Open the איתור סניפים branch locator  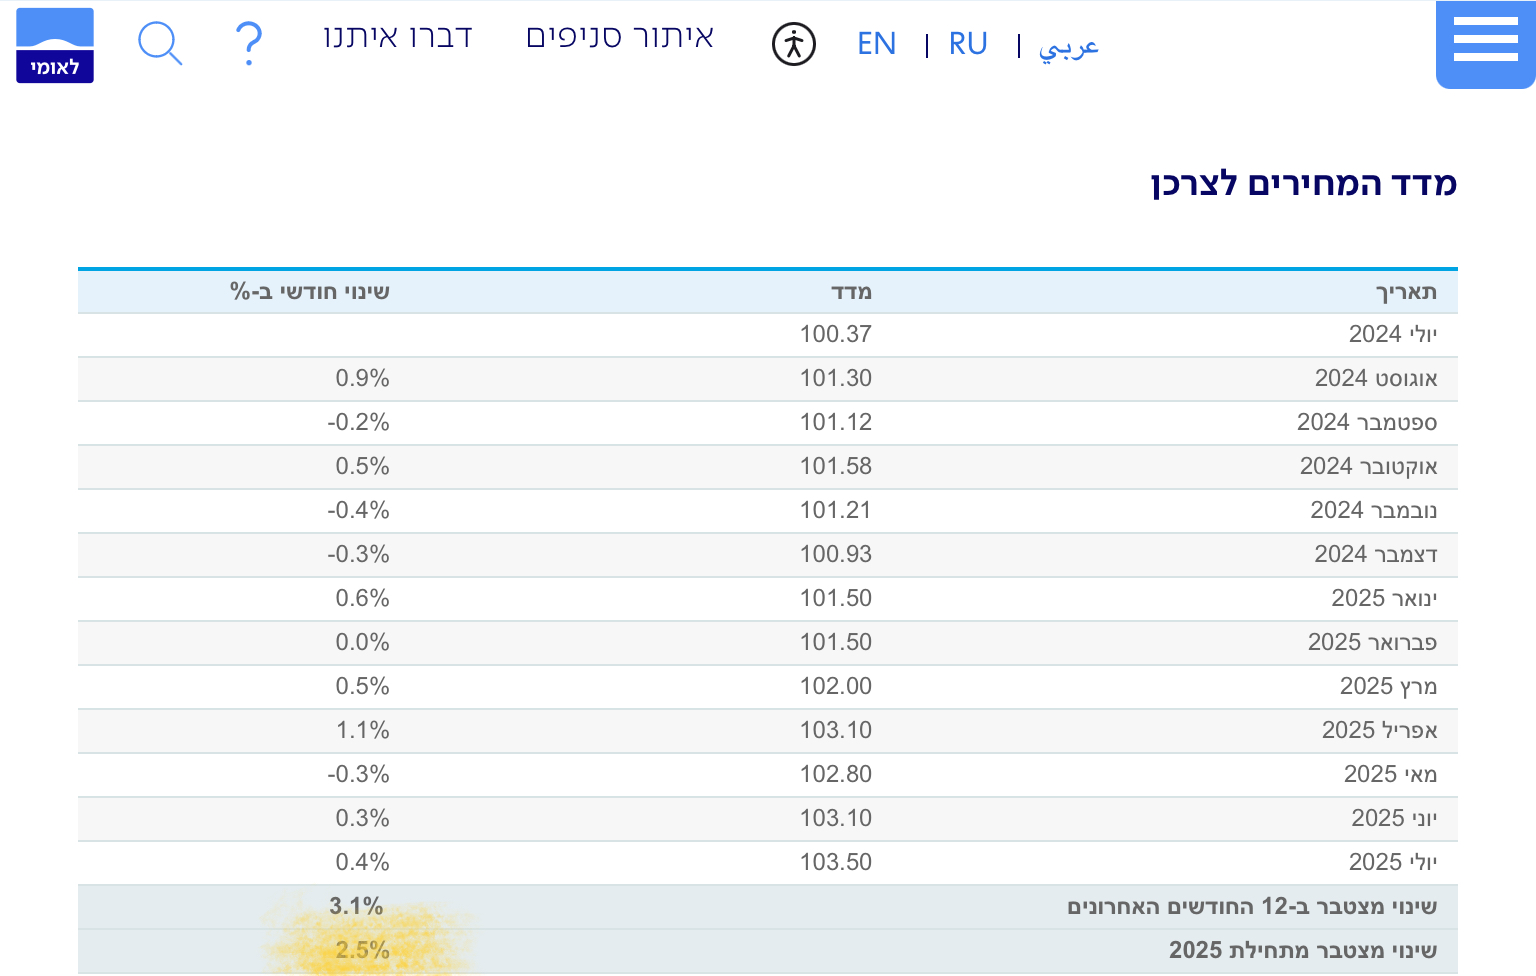point(620,37)
